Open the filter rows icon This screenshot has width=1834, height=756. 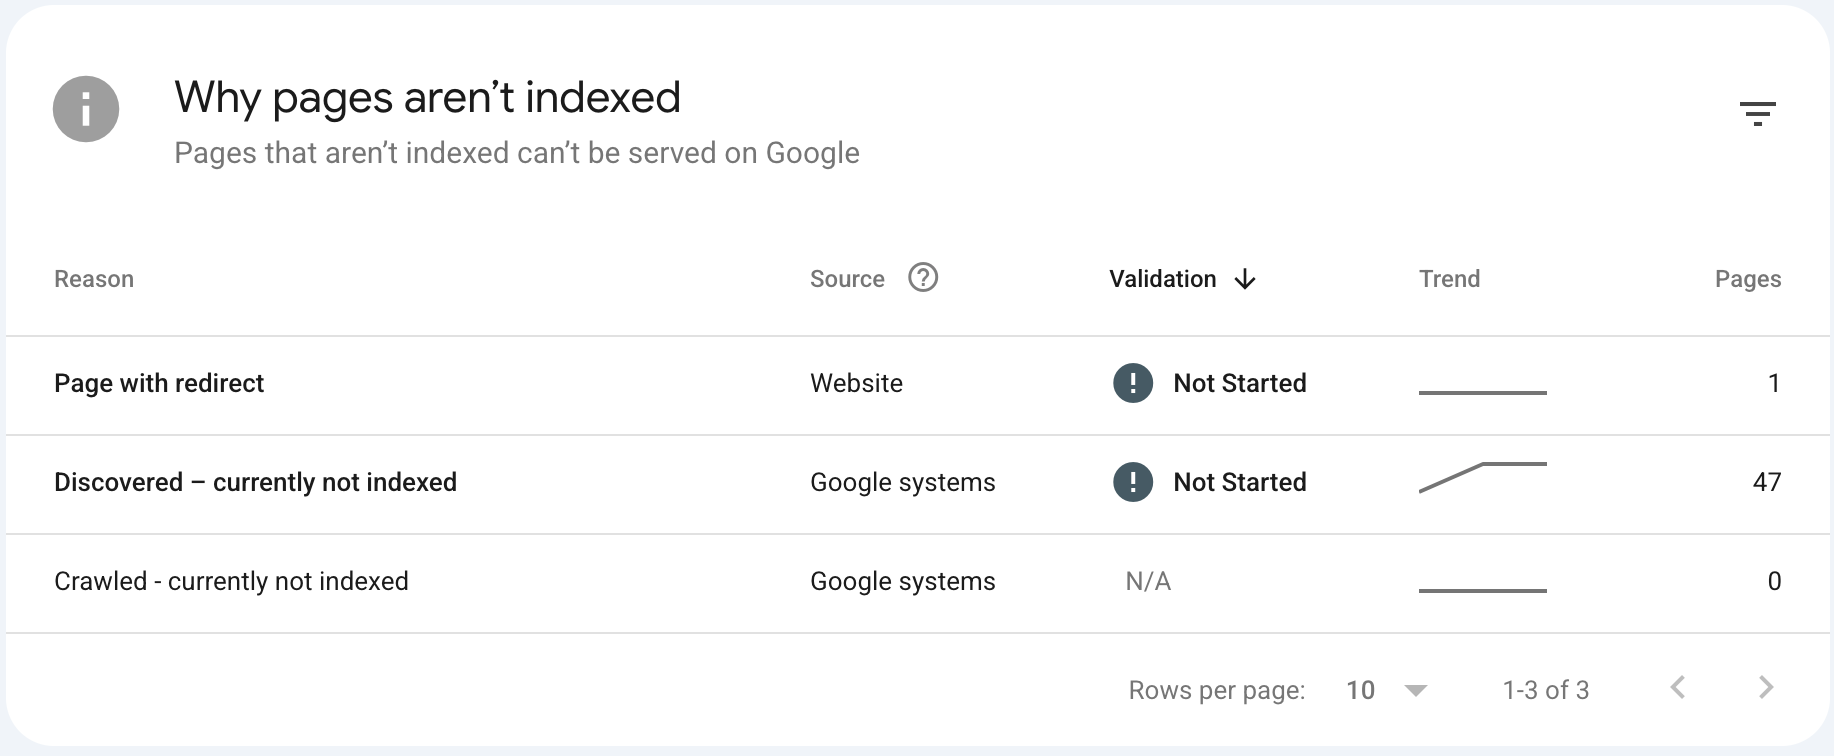[x=1757, y=113]
